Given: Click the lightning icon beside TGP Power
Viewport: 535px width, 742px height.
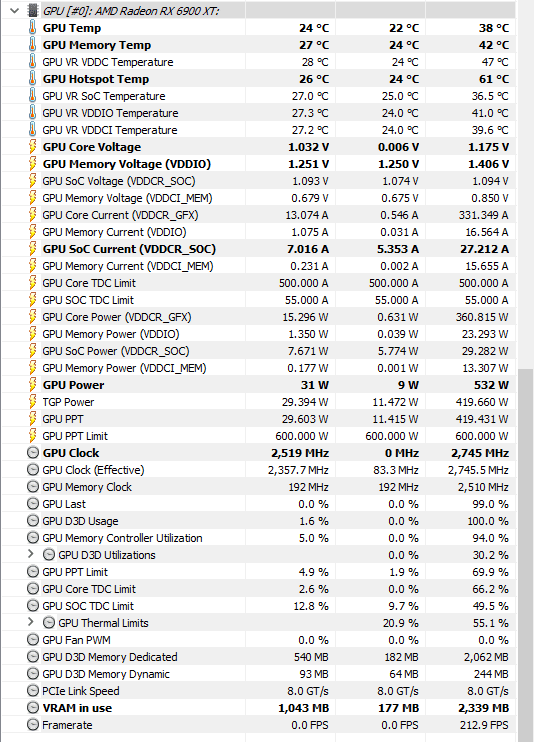Looking at the screenshot, I should click(32, 402).
